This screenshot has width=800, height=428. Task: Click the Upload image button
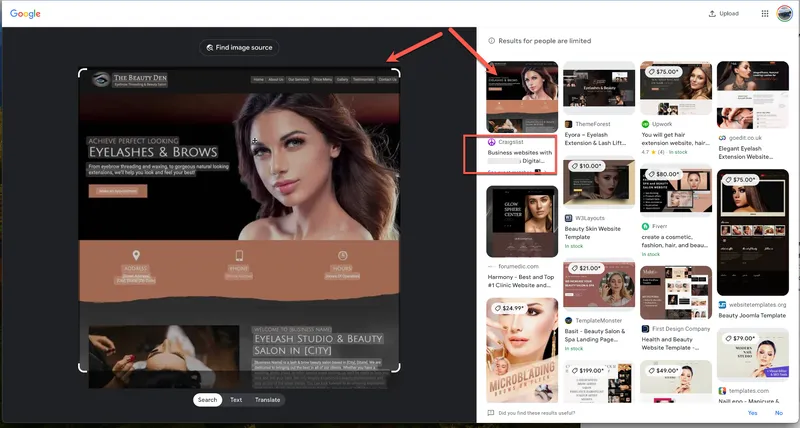tap(724, 14)
